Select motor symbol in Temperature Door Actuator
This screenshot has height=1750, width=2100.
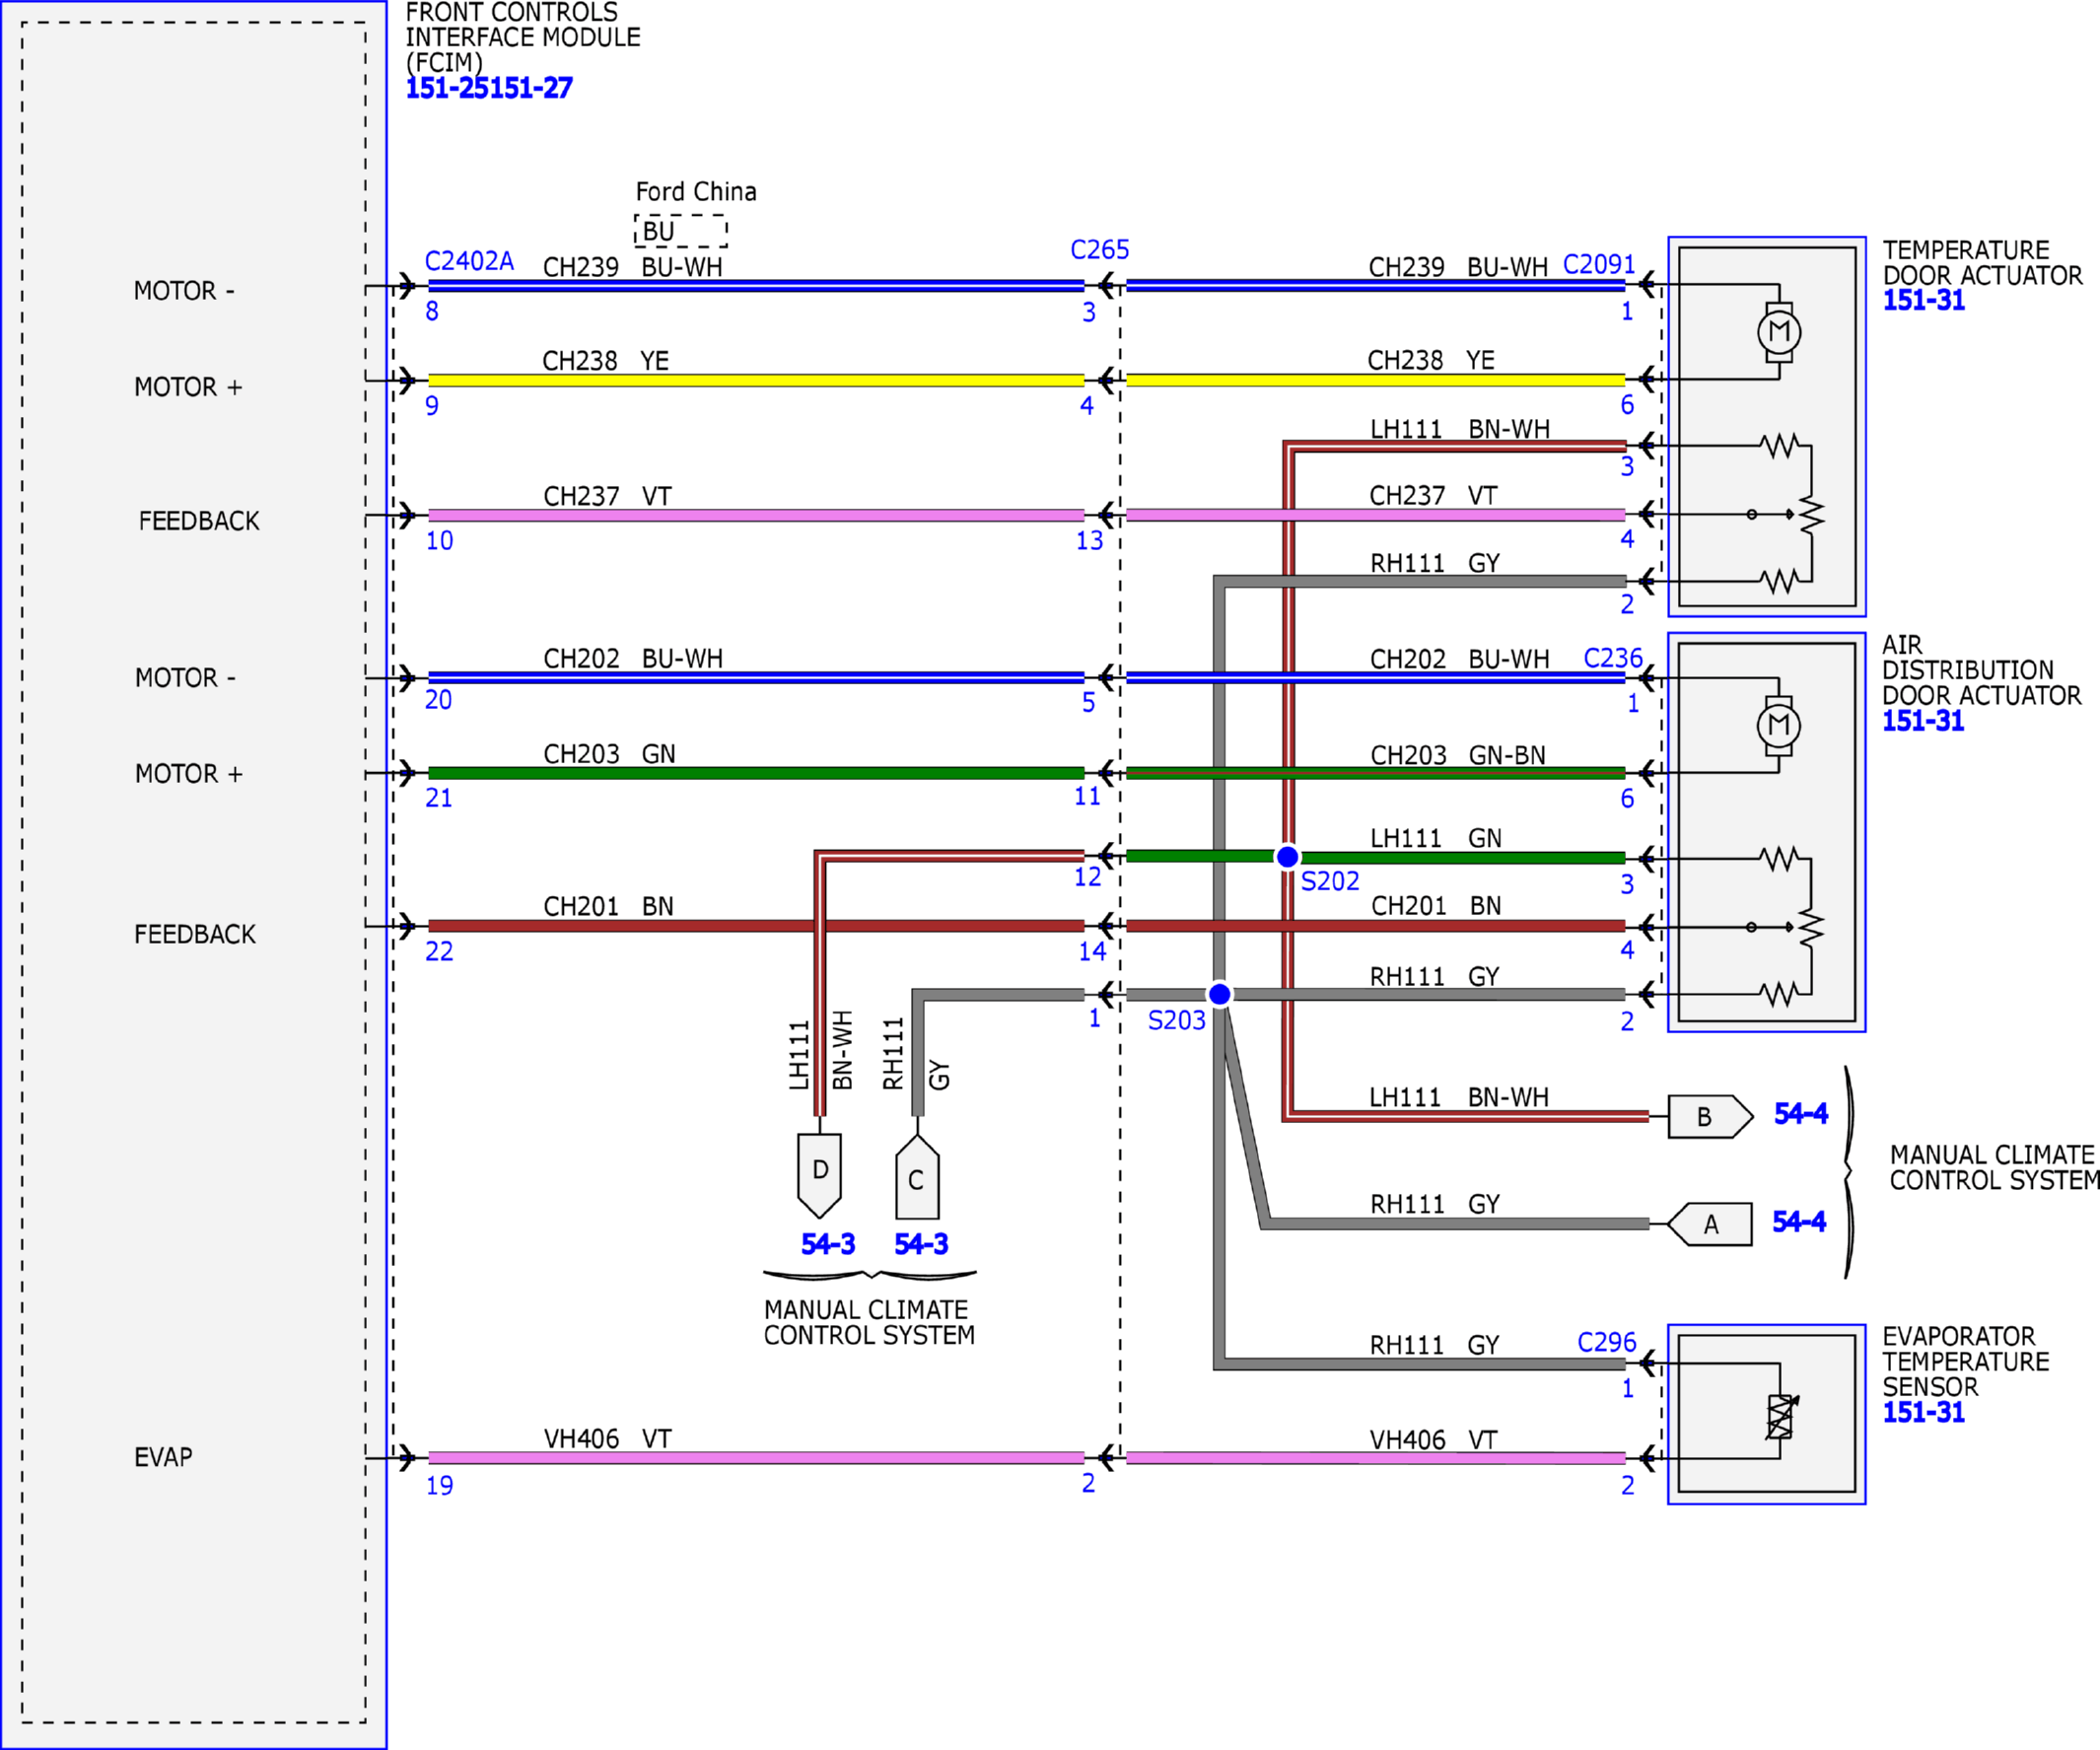[1780, 332]
